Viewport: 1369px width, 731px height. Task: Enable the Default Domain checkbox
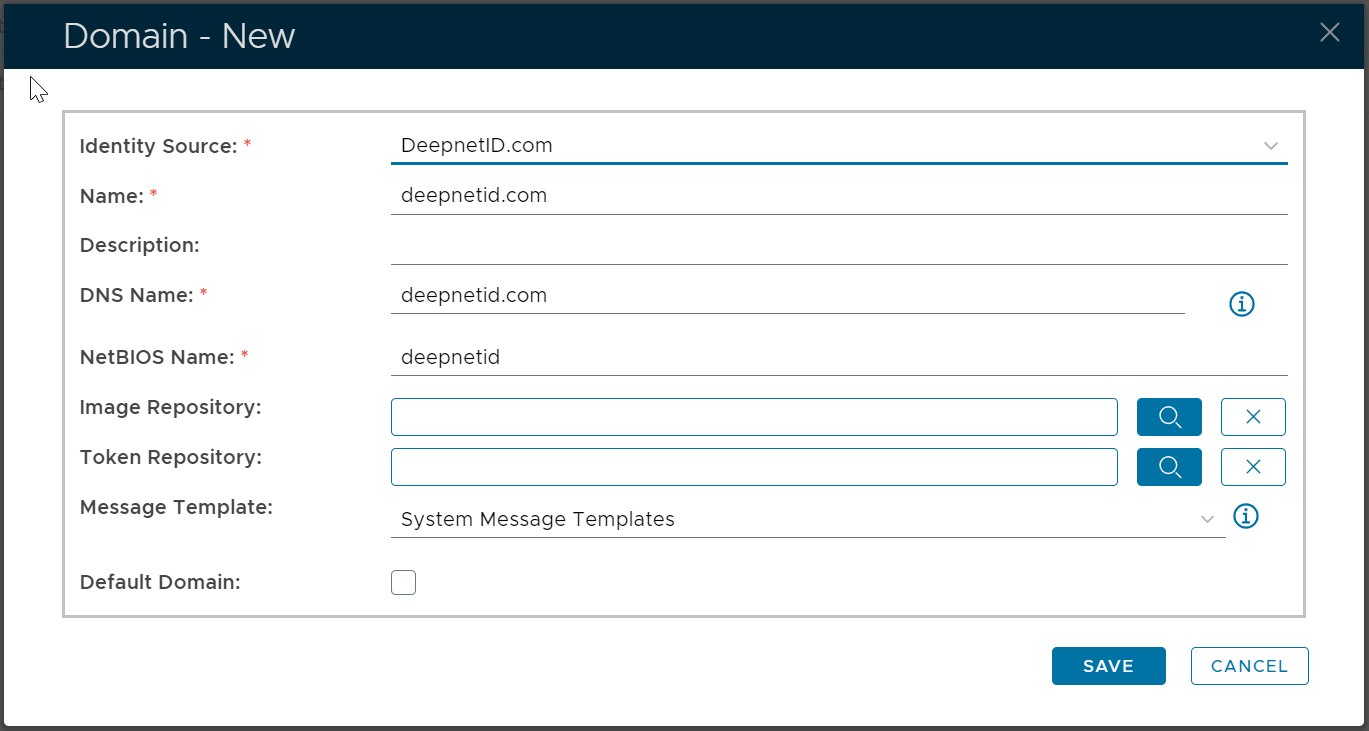(403, 582)
